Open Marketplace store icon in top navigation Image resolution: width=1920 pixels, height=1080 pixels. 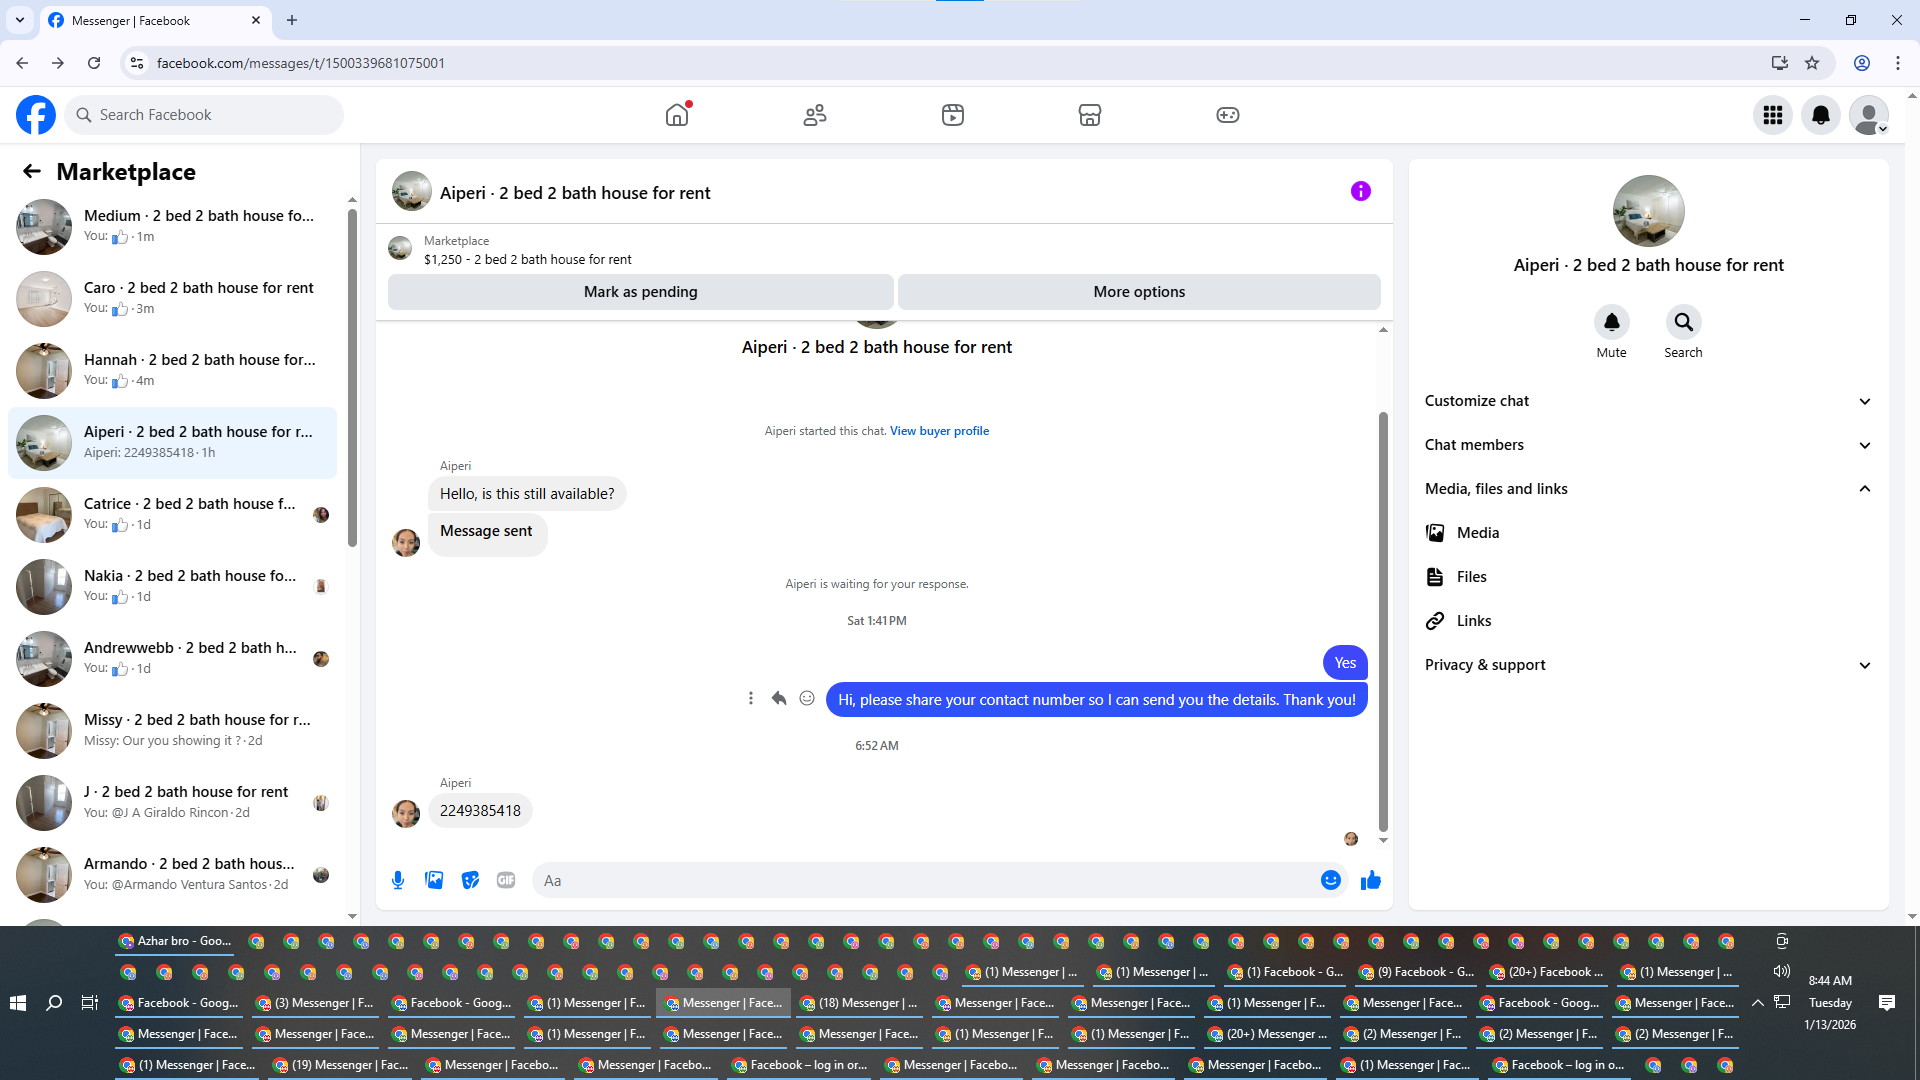pyautogui.click(x=1089, y=115)
